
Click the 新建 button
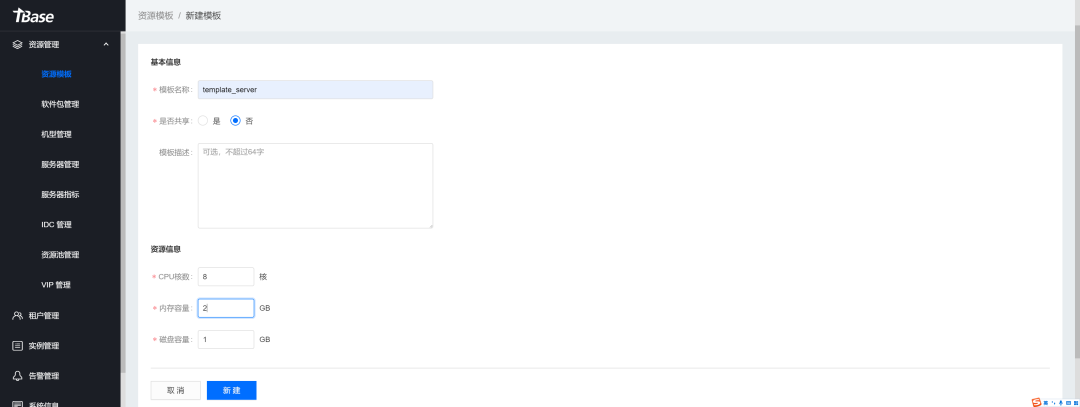[231, 390]
